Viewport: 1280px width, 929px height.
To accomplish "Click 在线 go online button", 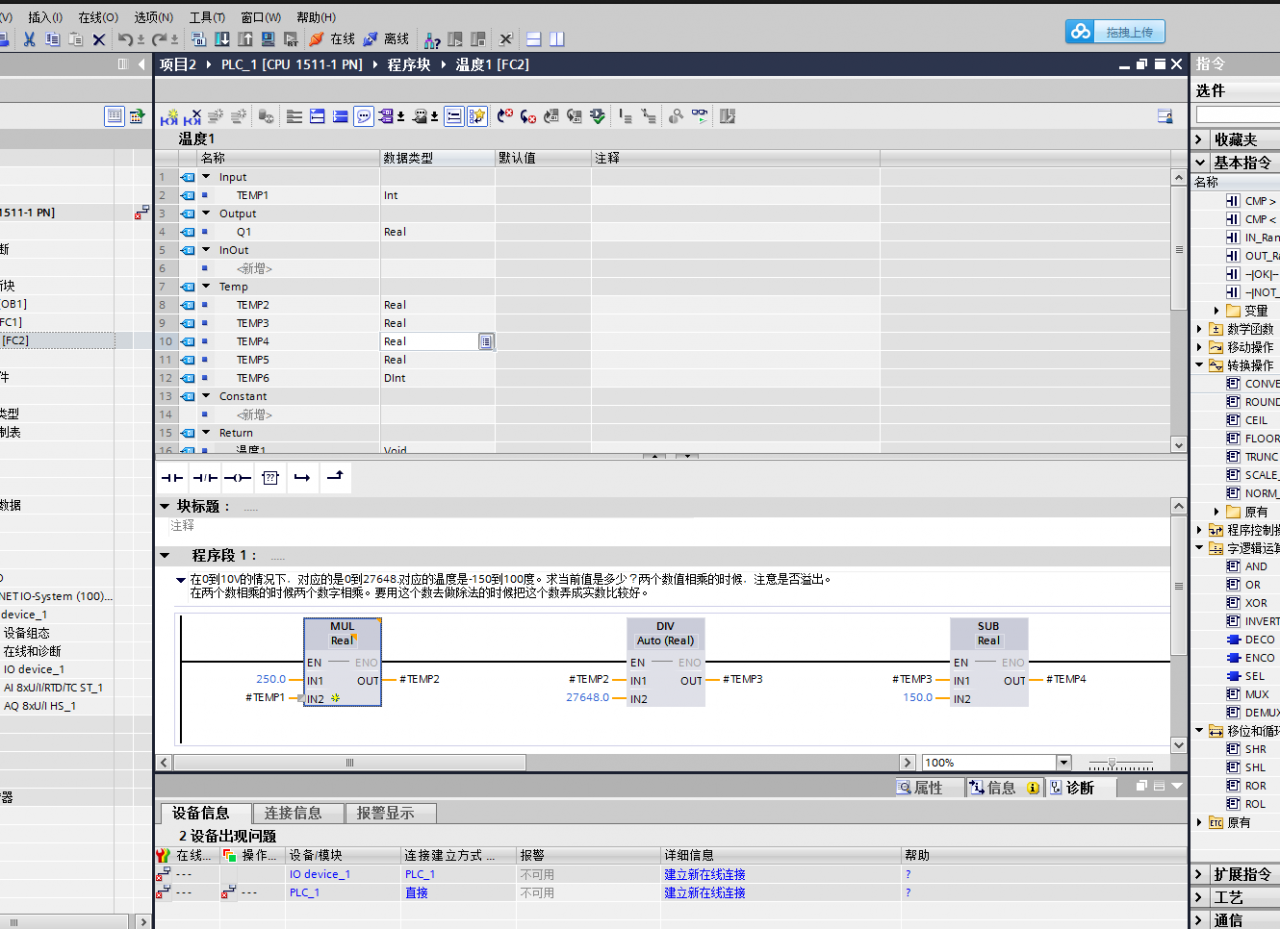I will click(332, 39).
